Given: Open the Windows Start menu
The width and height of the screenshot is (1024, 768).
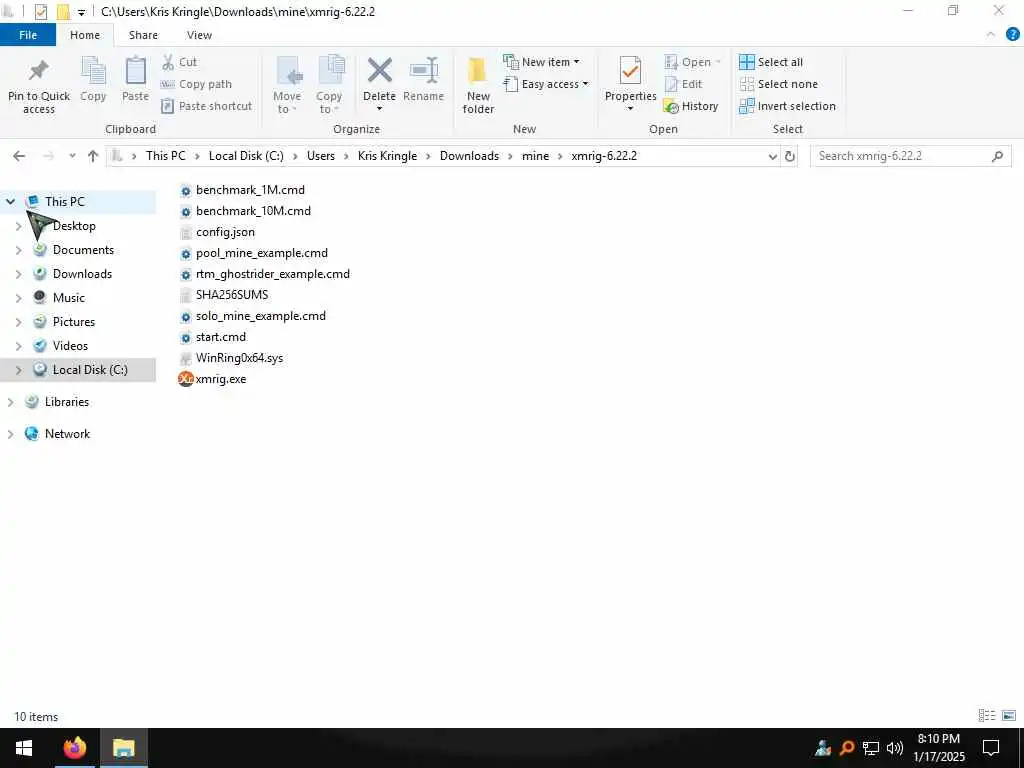Looking at the screenshot, I should 24,748.
